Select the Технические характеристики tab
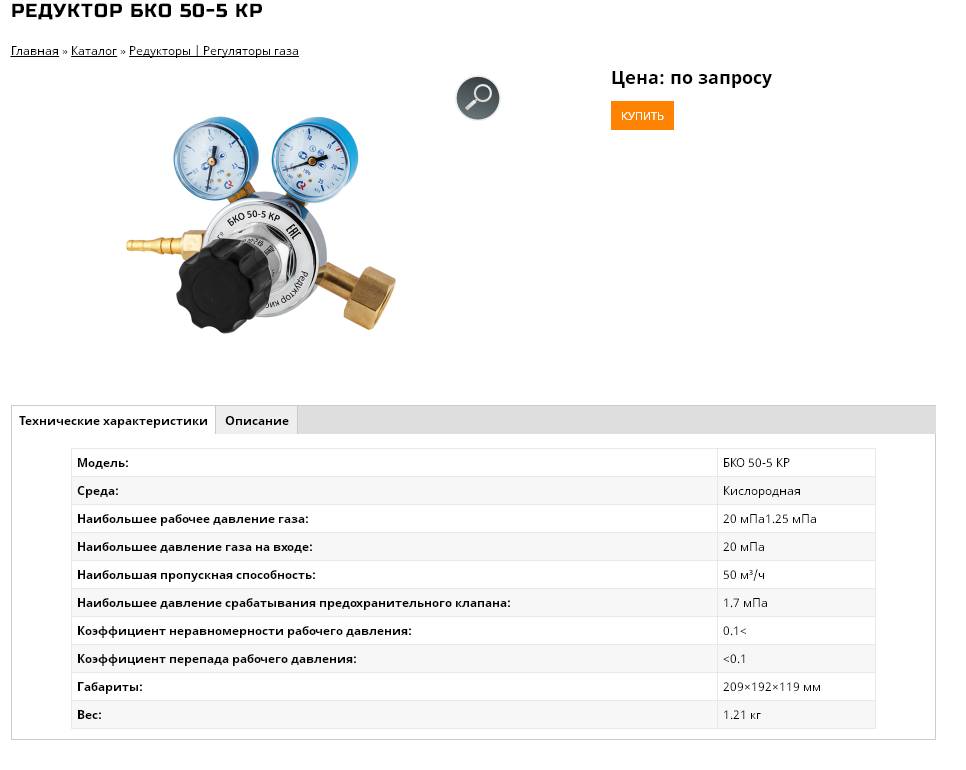966x770 pixels. coord(113,421)
